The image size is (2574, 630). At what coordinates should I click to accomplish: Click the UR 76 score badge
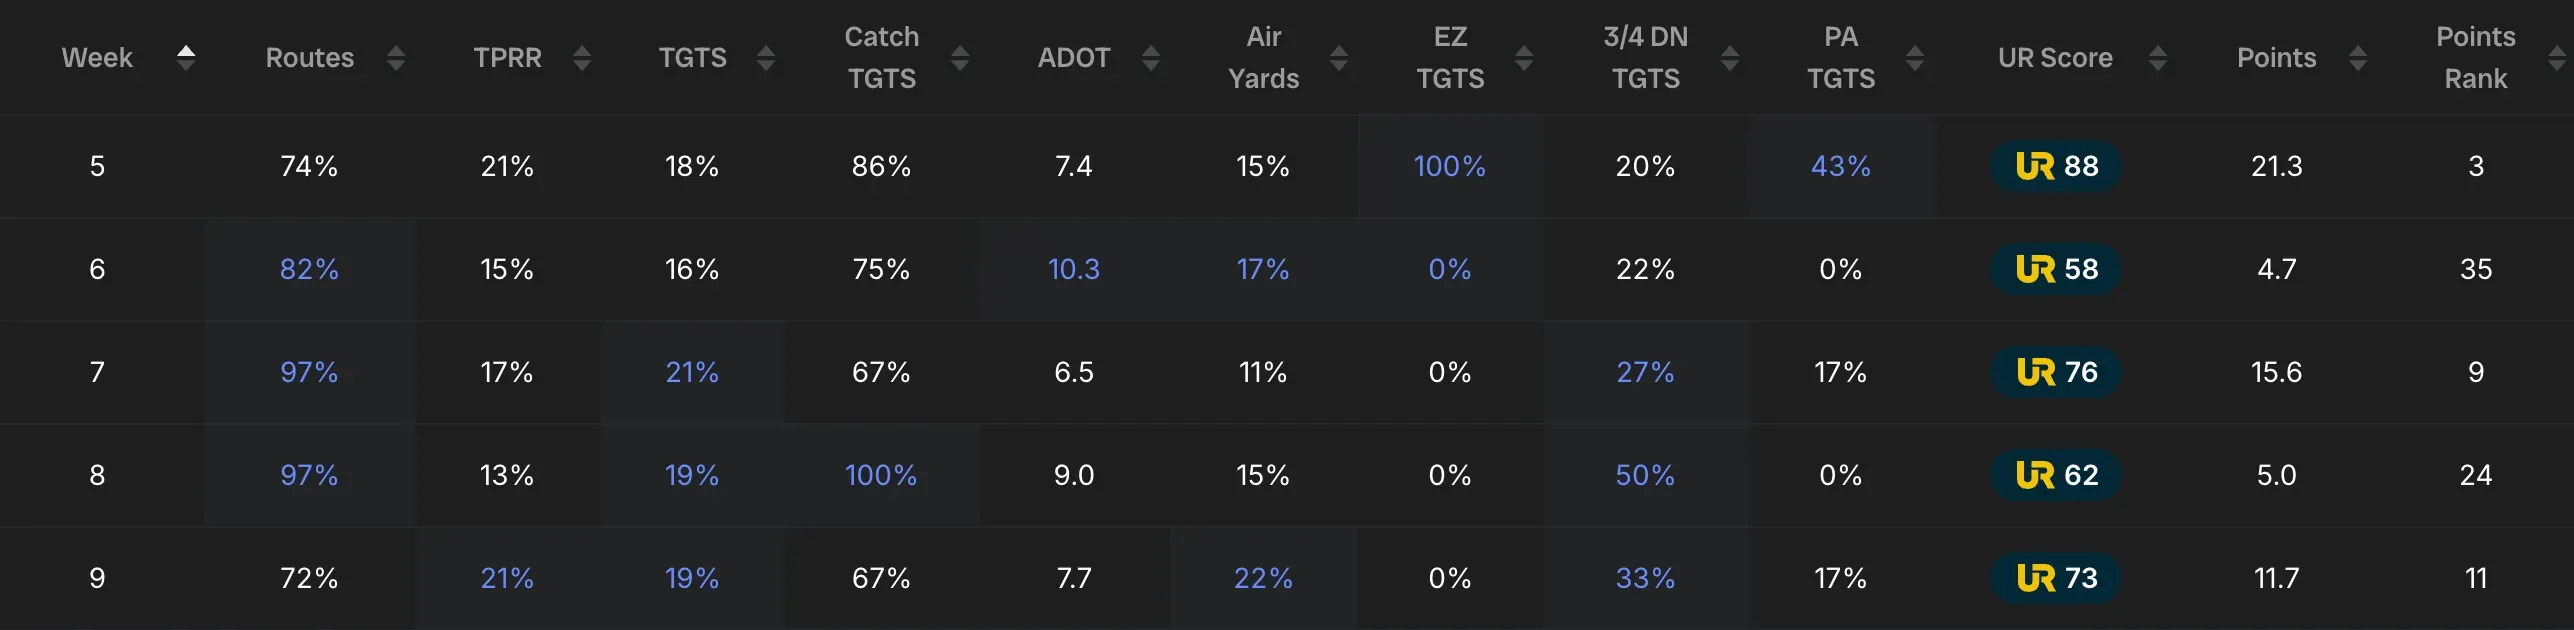click(x=2056, y=372)
